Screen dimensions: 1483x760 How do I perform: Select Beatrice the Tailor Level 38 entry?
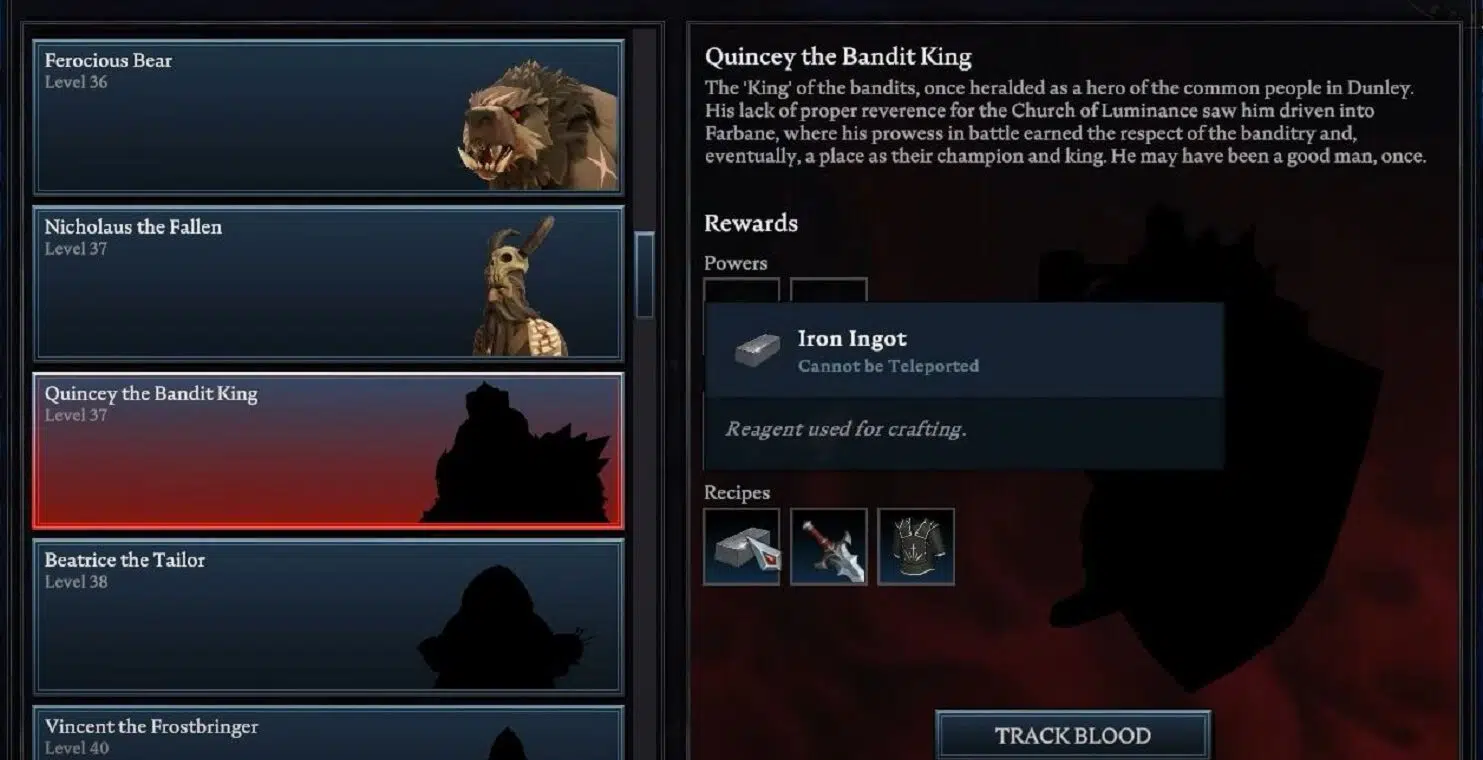[x=328, y=617]
